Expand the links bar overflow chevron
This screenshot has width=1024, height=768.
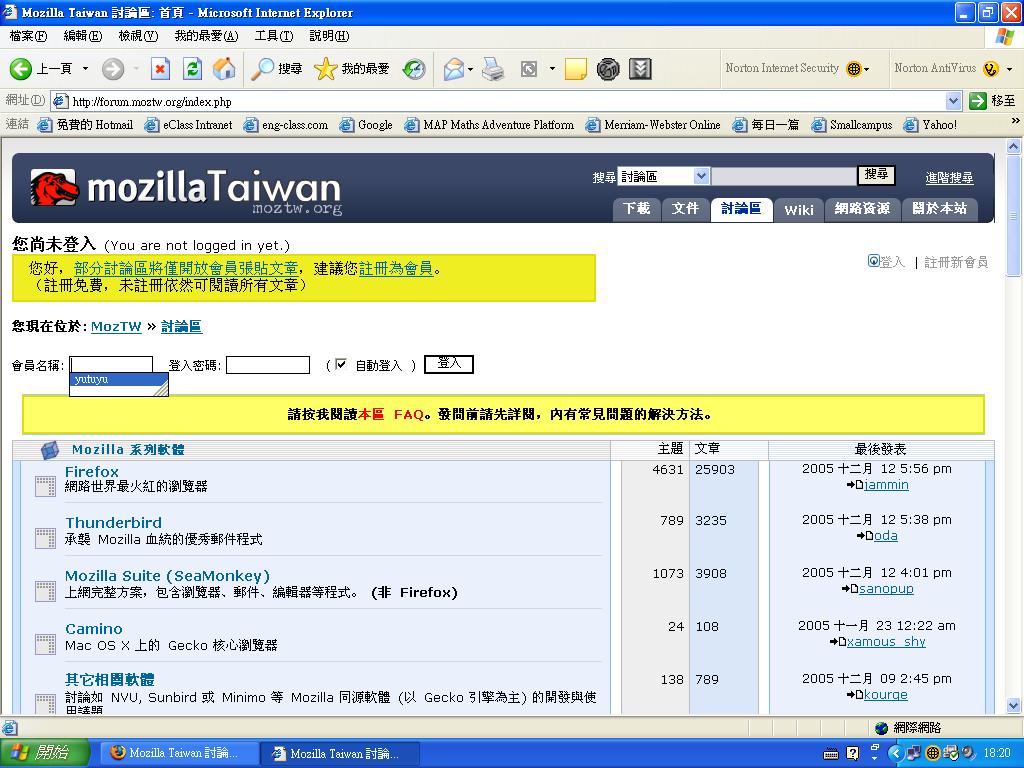tap(1016, 121)
